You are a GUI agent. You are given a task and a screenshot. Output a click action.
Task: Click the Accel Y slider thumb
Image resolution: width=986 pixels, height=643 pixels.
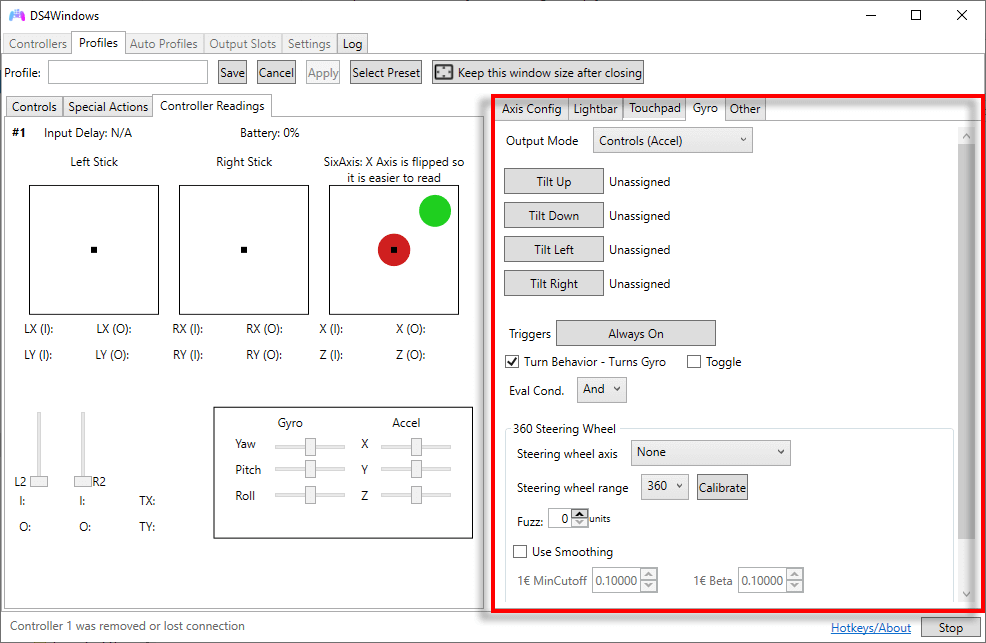click(x=416, y=469)
